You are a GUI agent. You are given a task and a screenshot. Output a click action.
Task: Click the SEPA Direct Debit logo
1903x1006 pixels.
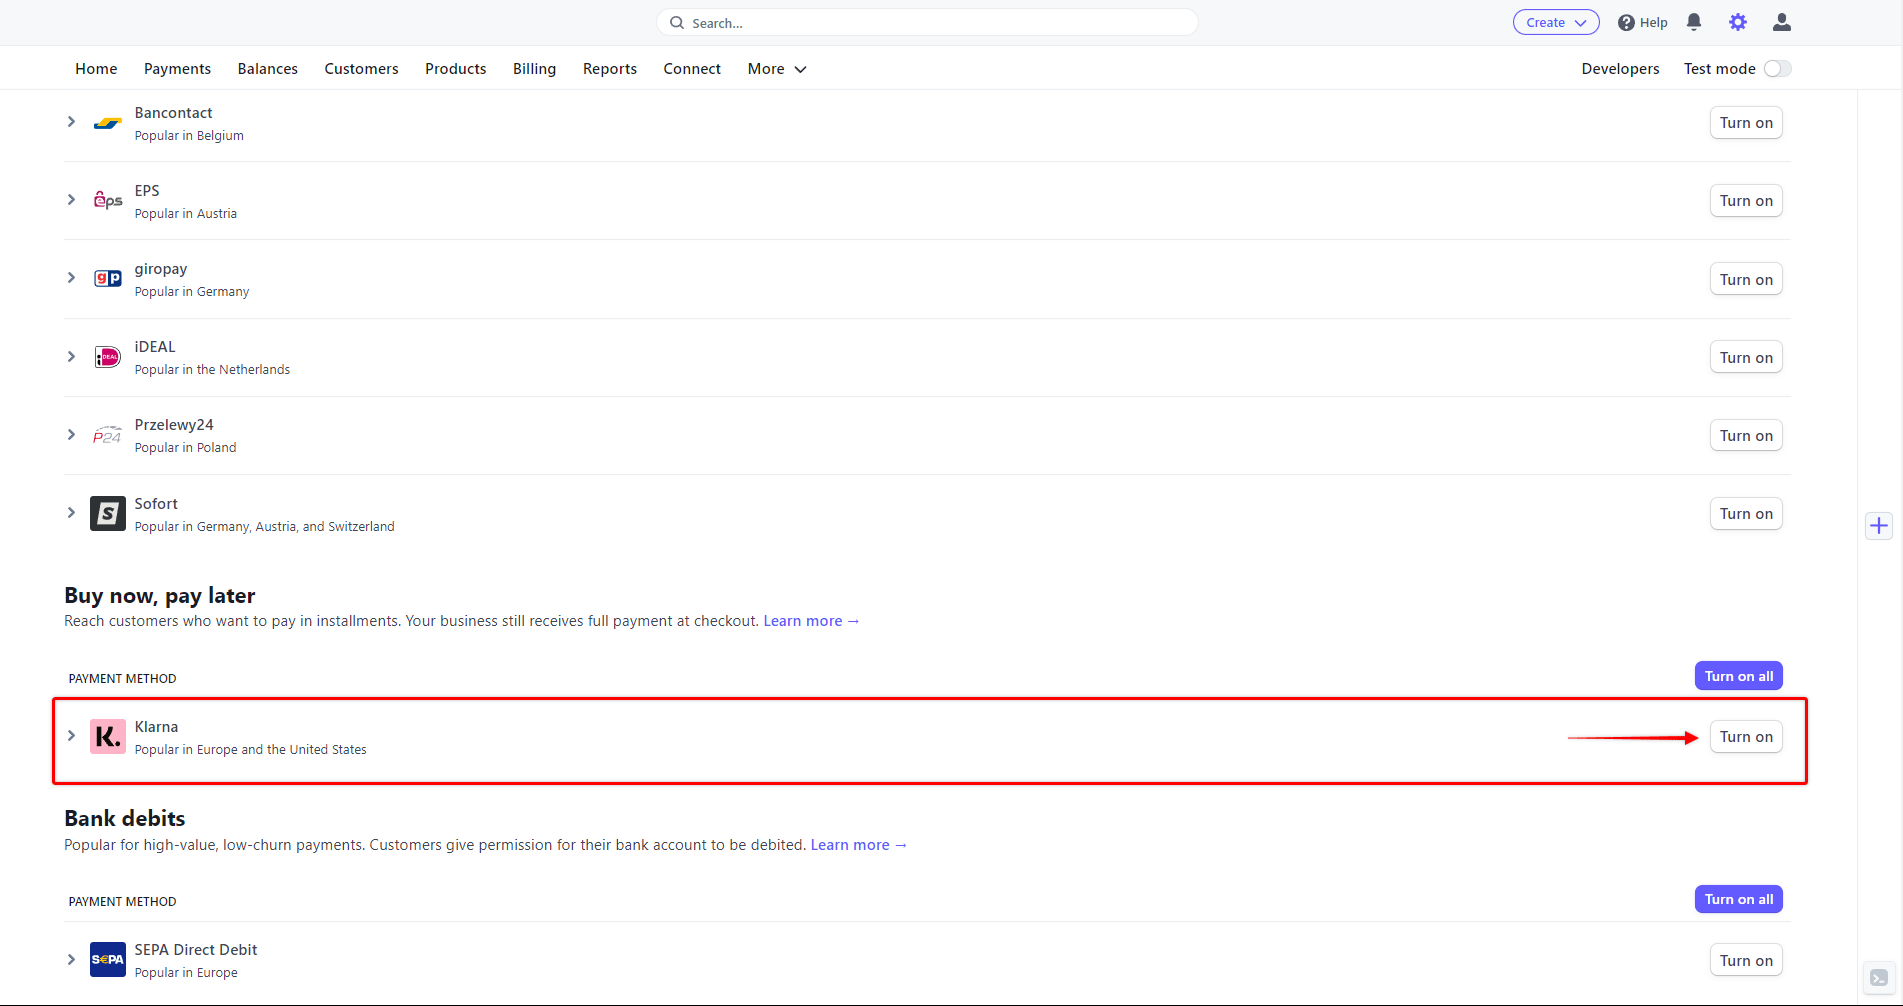107,960
